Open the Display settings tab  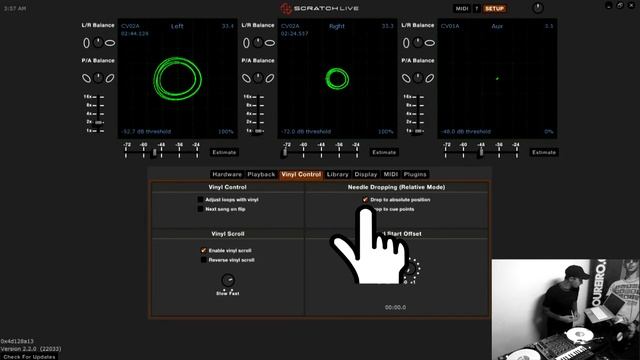[x=366, y=174]
